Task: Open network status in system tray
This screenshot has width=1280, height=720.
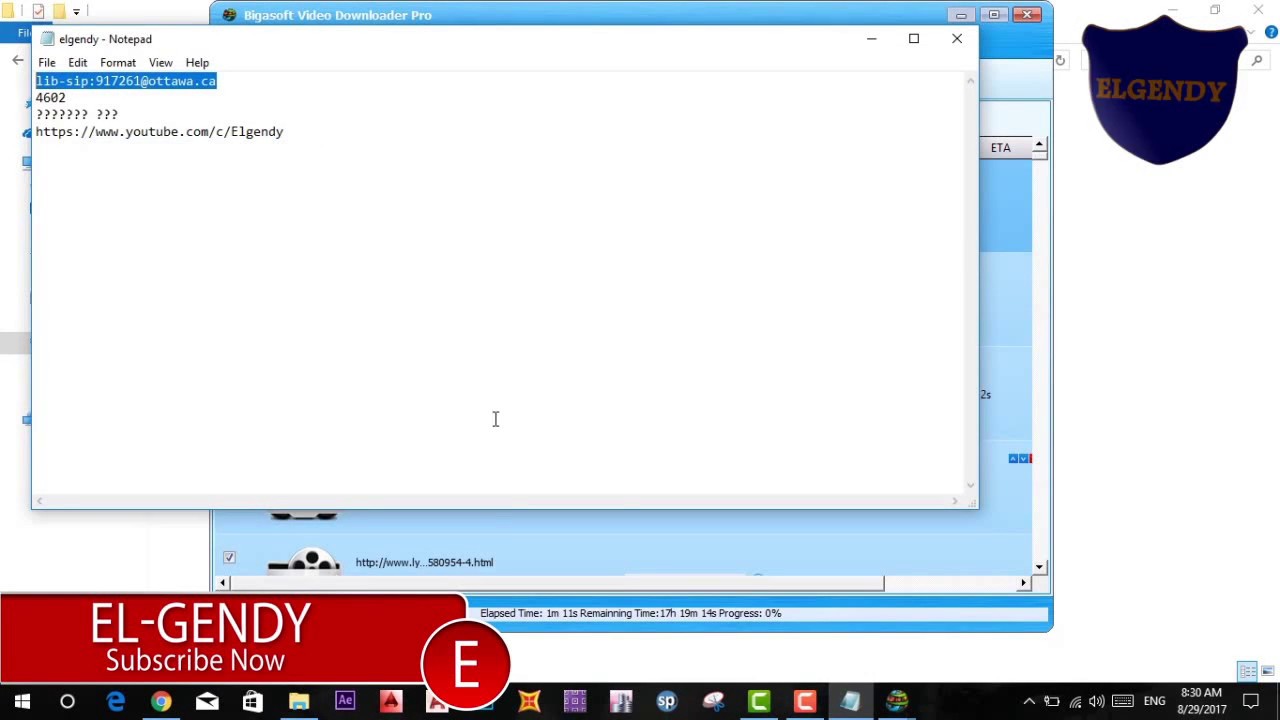Action: (1075, 701)
